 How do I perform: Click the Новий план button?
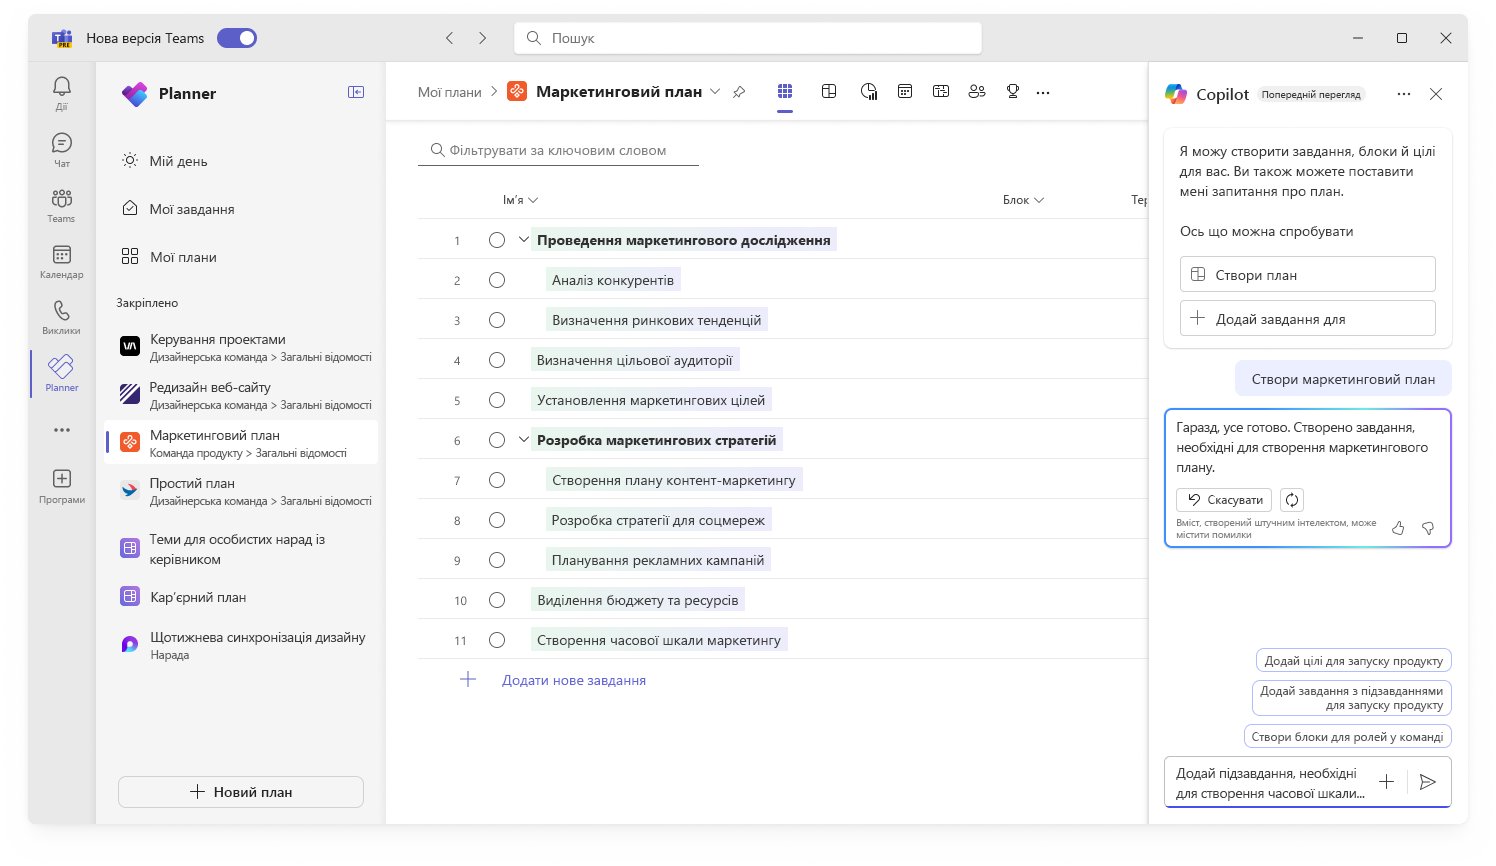pos(241,792)
